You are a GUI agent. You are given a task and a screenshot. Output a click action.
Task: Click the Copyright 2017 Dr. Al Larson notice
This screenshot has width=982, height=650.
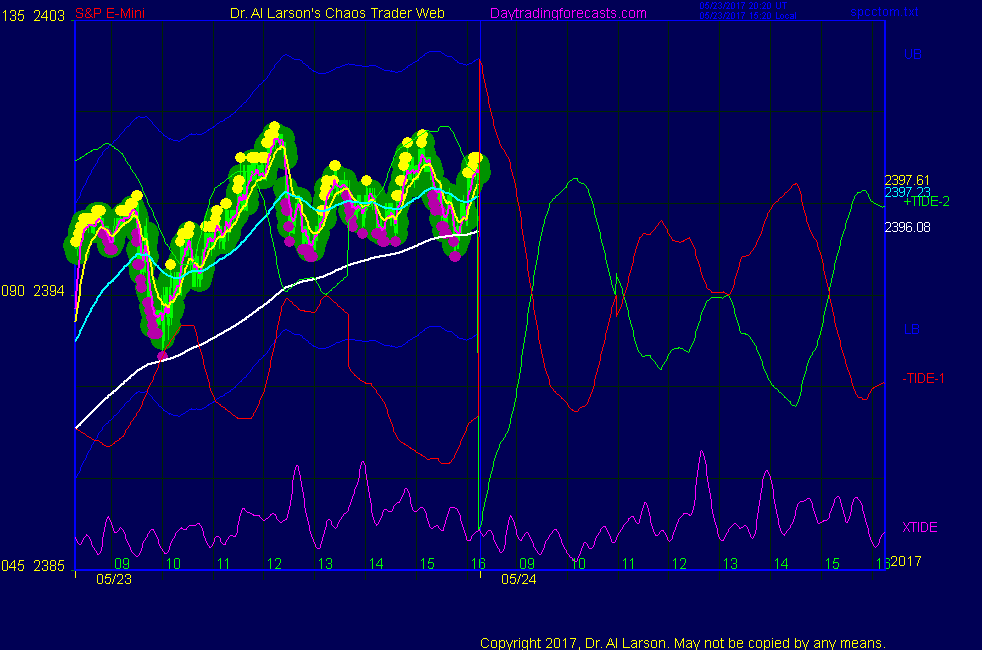click(682, 642)
